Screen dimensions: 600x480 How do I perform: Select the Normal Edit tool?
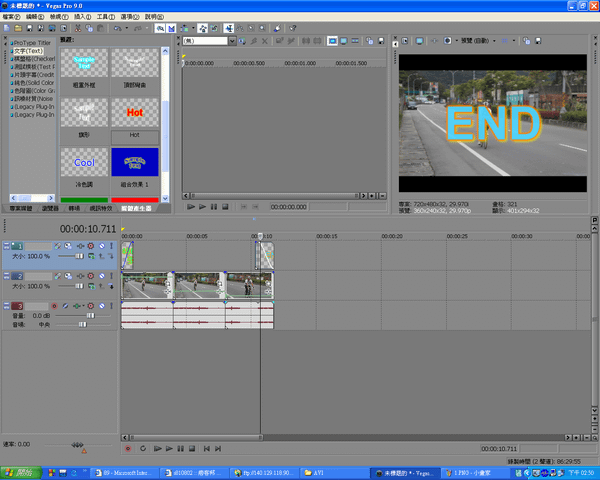pos(229,28)
